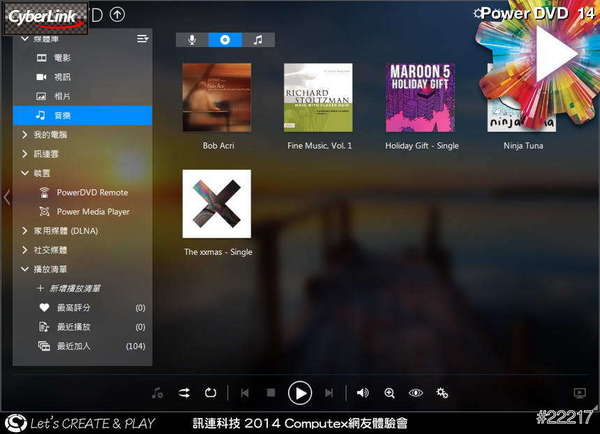600x434 pixels.
Task: Collapse the 裝置 devices section
Action: [x=25, y=173]
